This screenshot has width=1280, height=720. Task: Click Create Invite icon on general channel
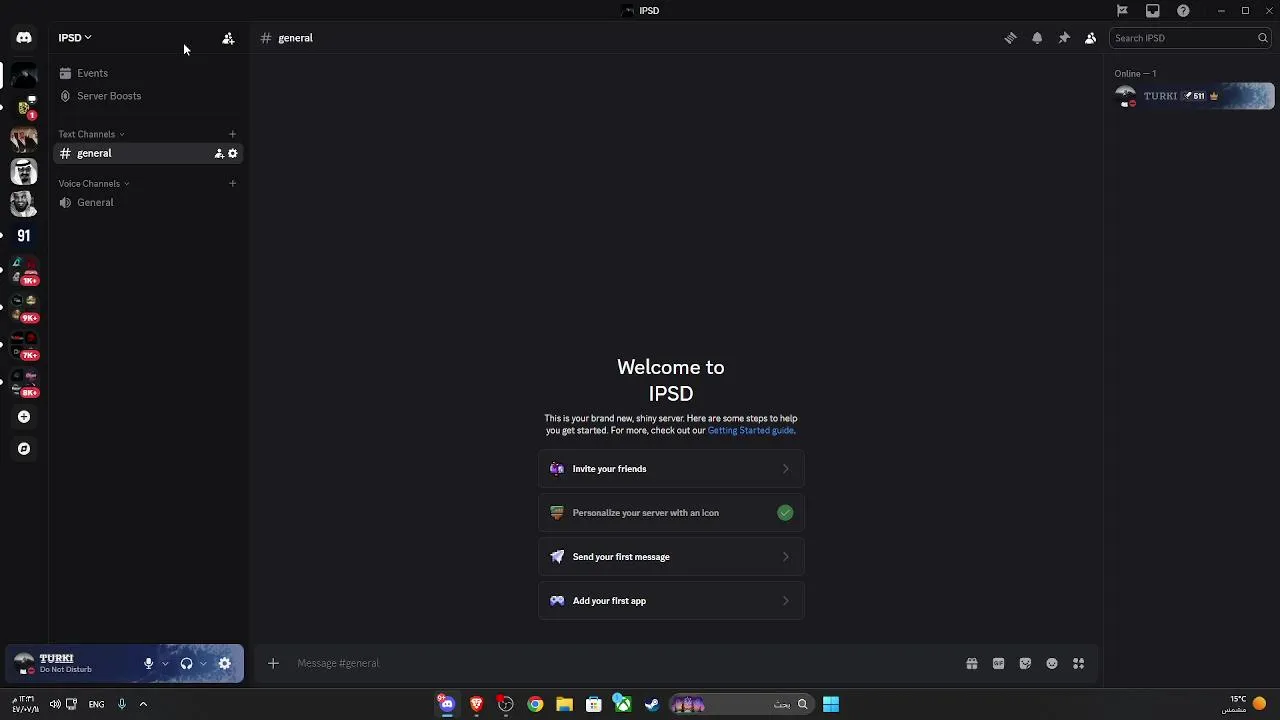pyautogui.click(x=219, y=153)
